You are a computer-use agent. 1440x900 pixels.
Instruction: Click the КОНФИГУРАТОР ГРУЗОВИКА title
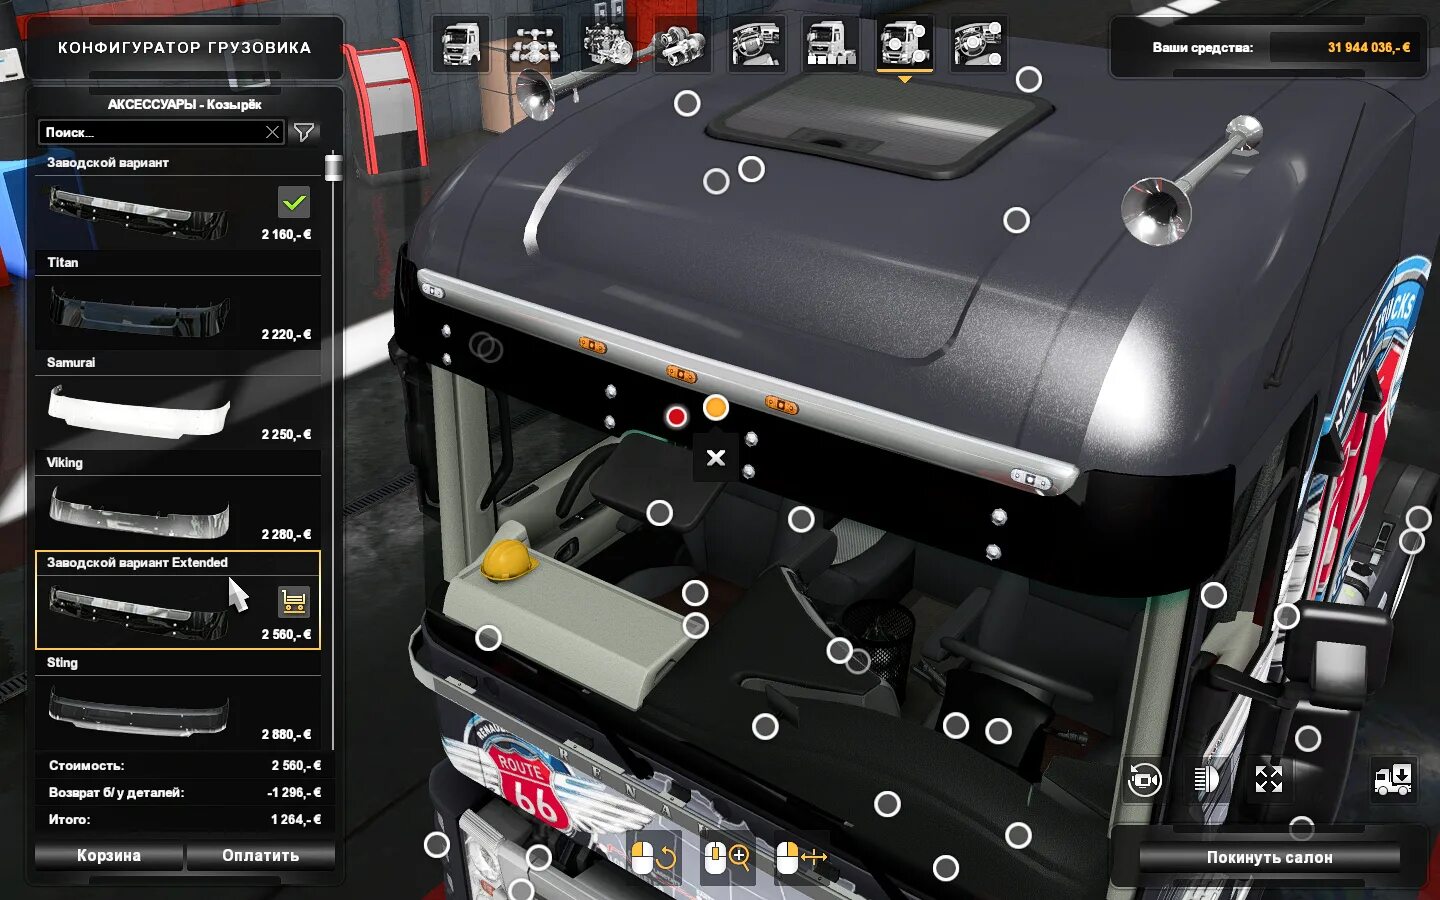185,47
